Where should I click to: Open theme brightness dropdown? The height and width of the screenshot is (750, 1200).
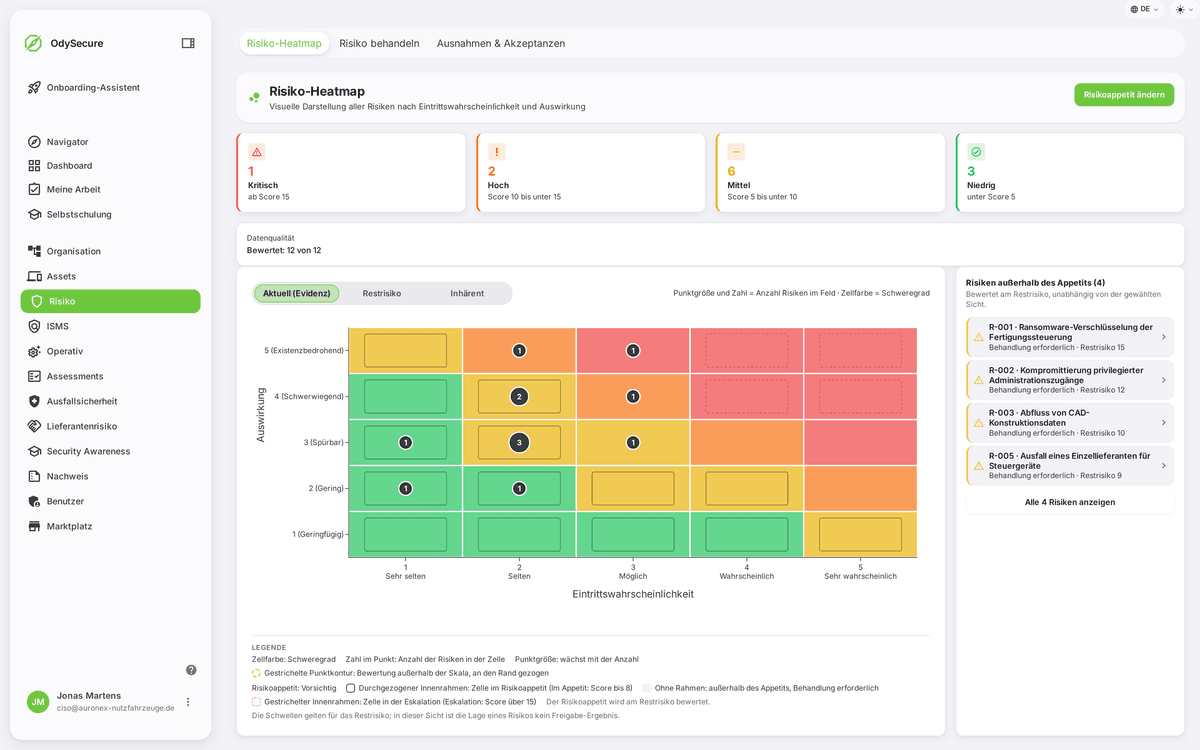[x=1184, y=9]
